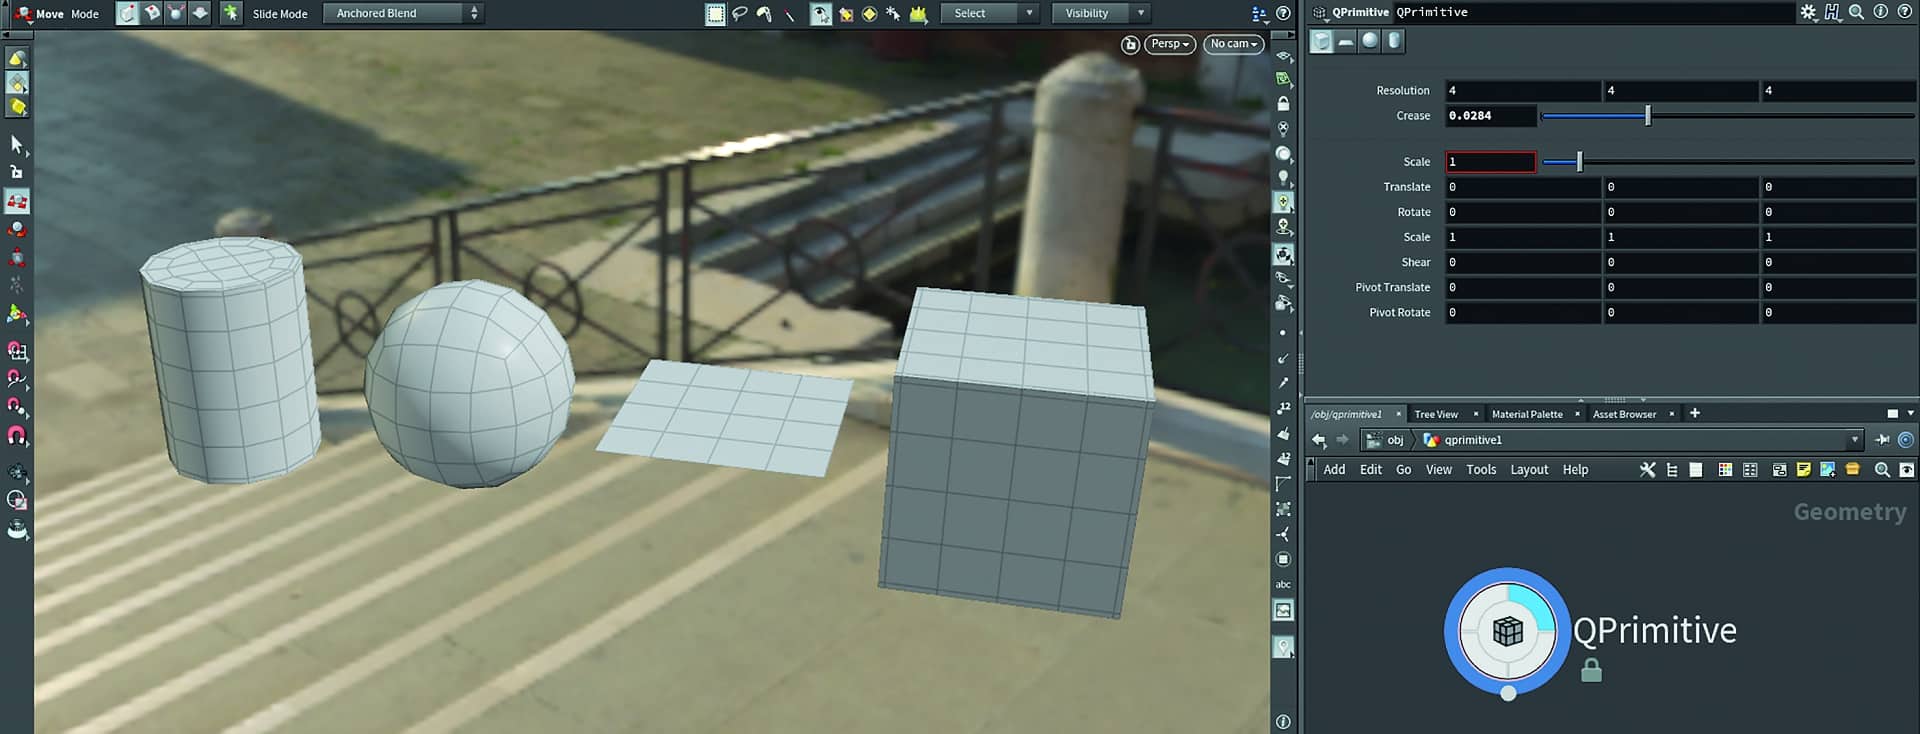Open the parameter gear settings menu
The height and width of the screenshot is (734, 1920).
1808,12
